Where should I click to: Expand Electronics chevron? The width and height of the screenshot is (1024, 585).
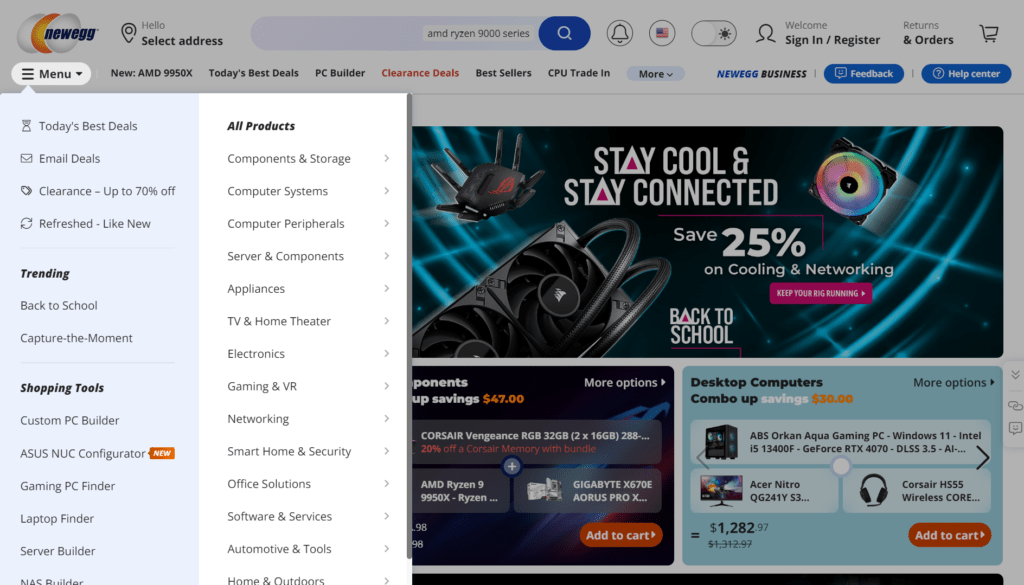pyautogui.click(x=387, y=353)
